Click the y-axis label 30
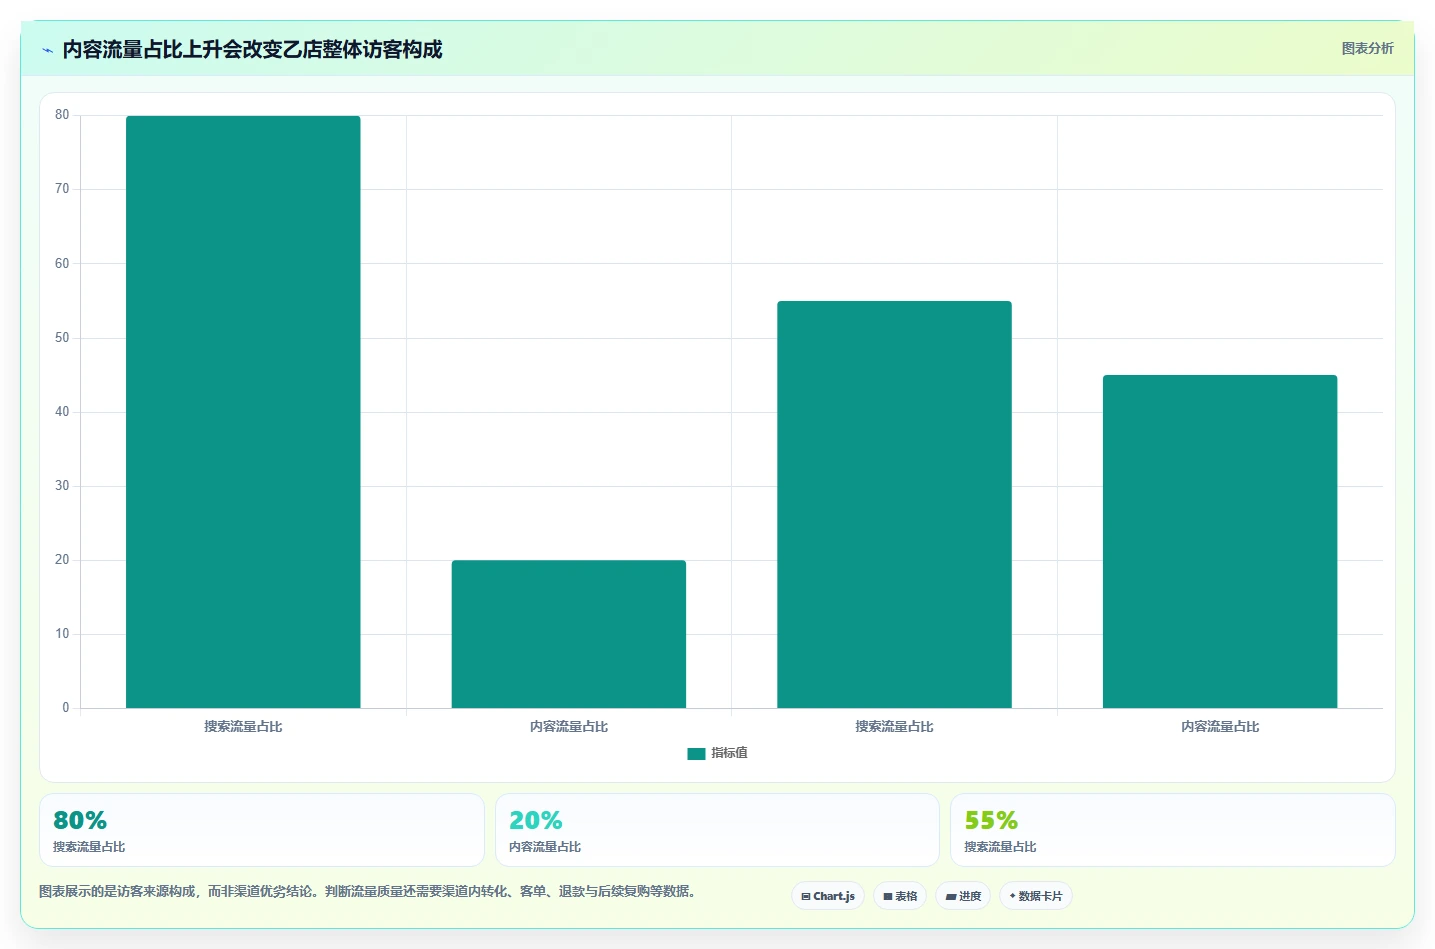Image resolution: width=1435 pixels, height=949 pixels. [x=62, y=486]
